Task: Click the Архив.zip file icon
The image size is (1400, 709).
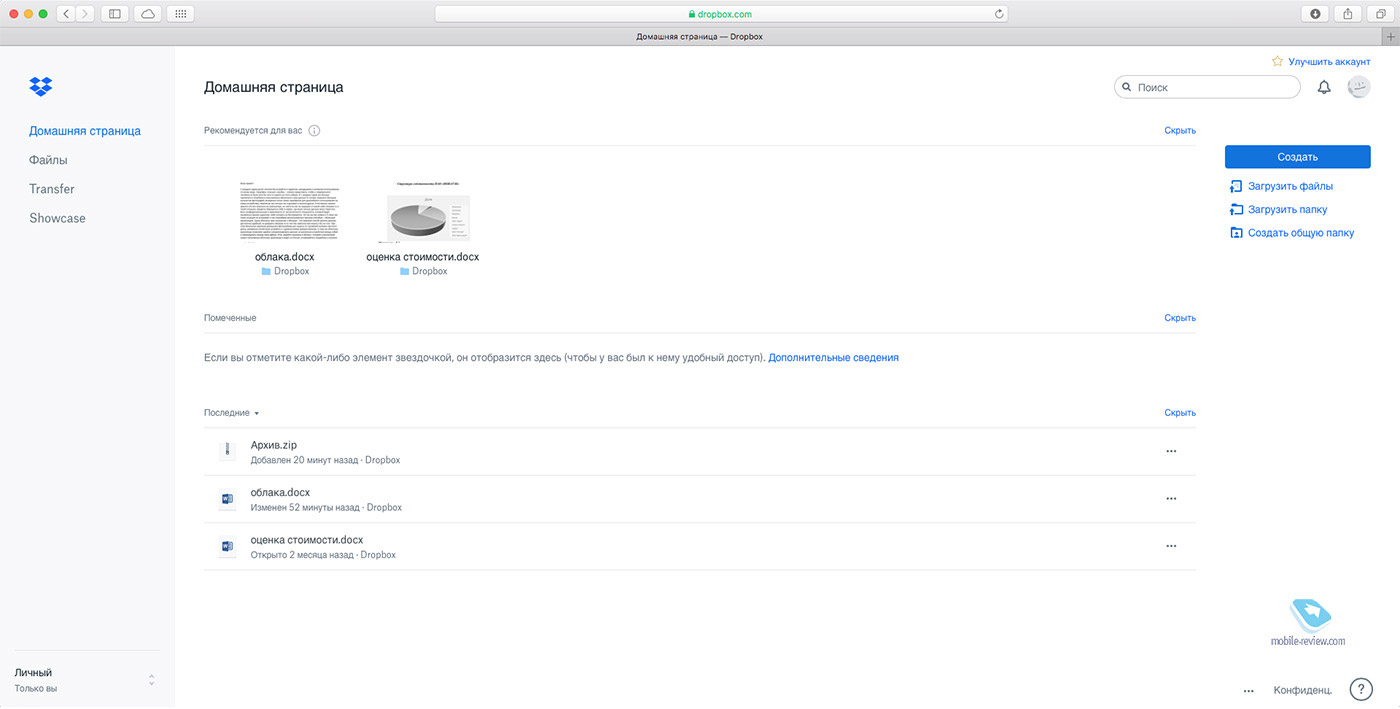Action: [227, 451]
